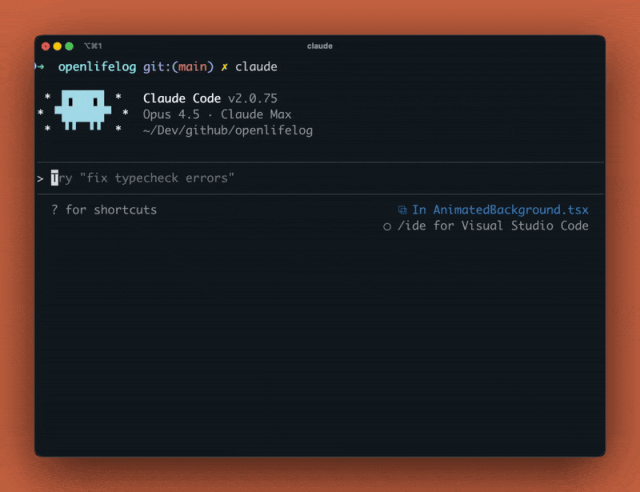The image size is (640, 492).
Task: Click the "? for shortcuts" hint text
Action: pyautogui.click(x=104, y=210)
